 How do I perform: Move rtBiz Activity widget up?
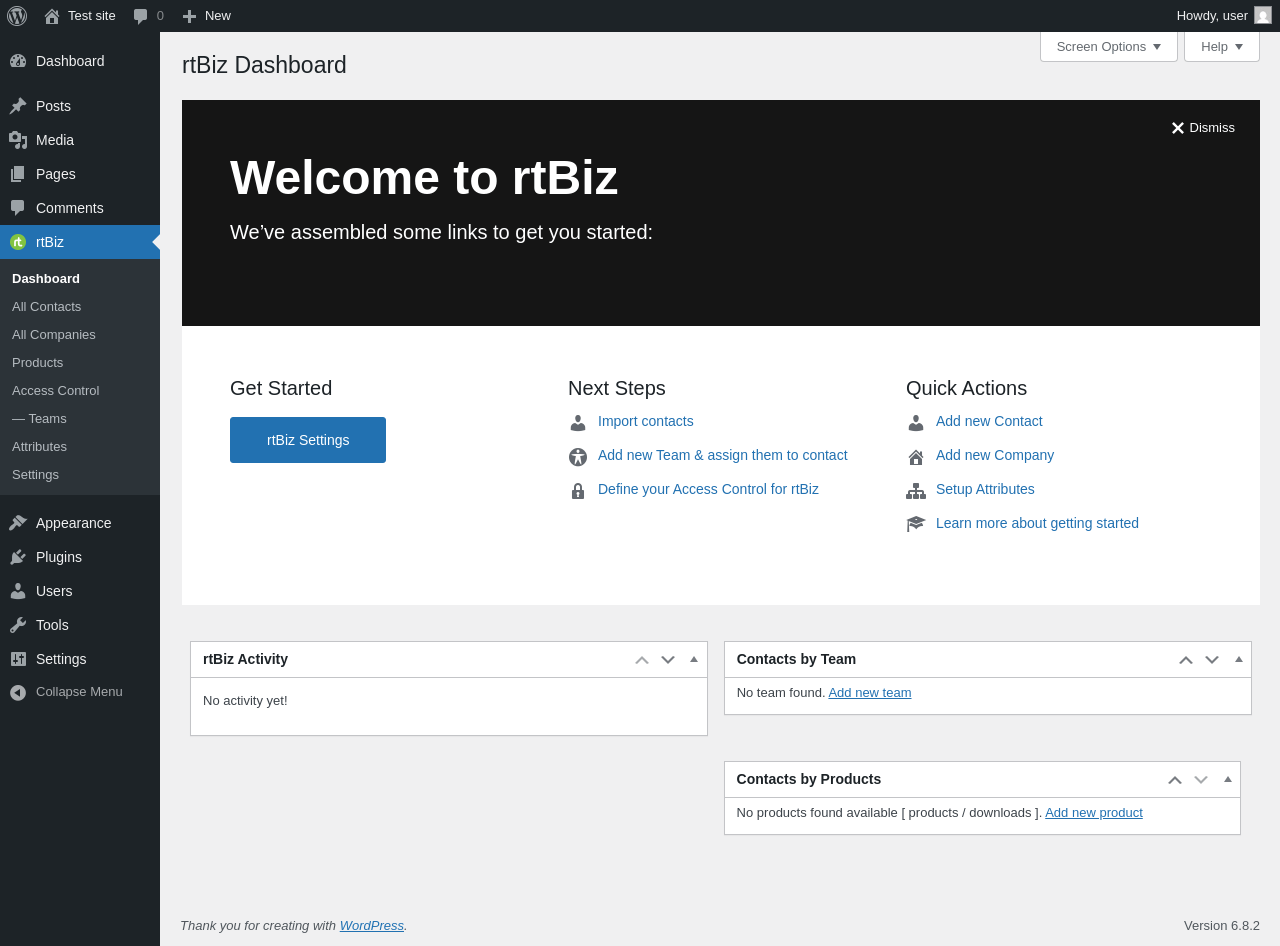642,660
